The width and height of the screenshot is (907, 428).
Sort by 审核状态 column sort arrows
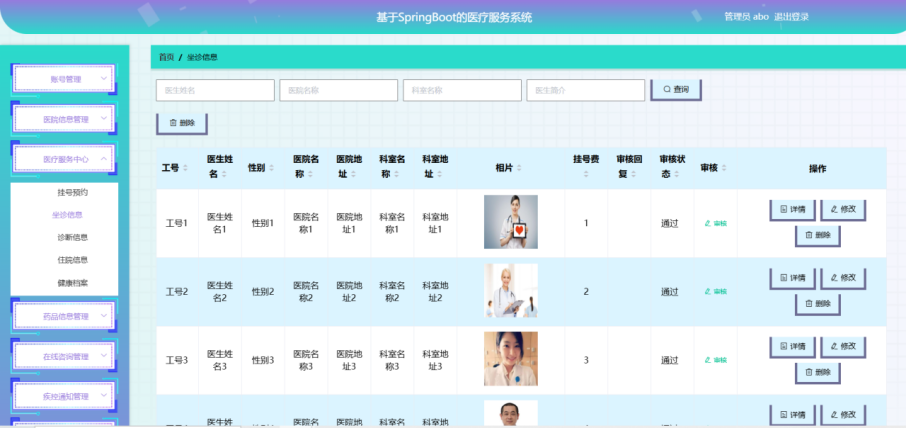coord(677,174)
